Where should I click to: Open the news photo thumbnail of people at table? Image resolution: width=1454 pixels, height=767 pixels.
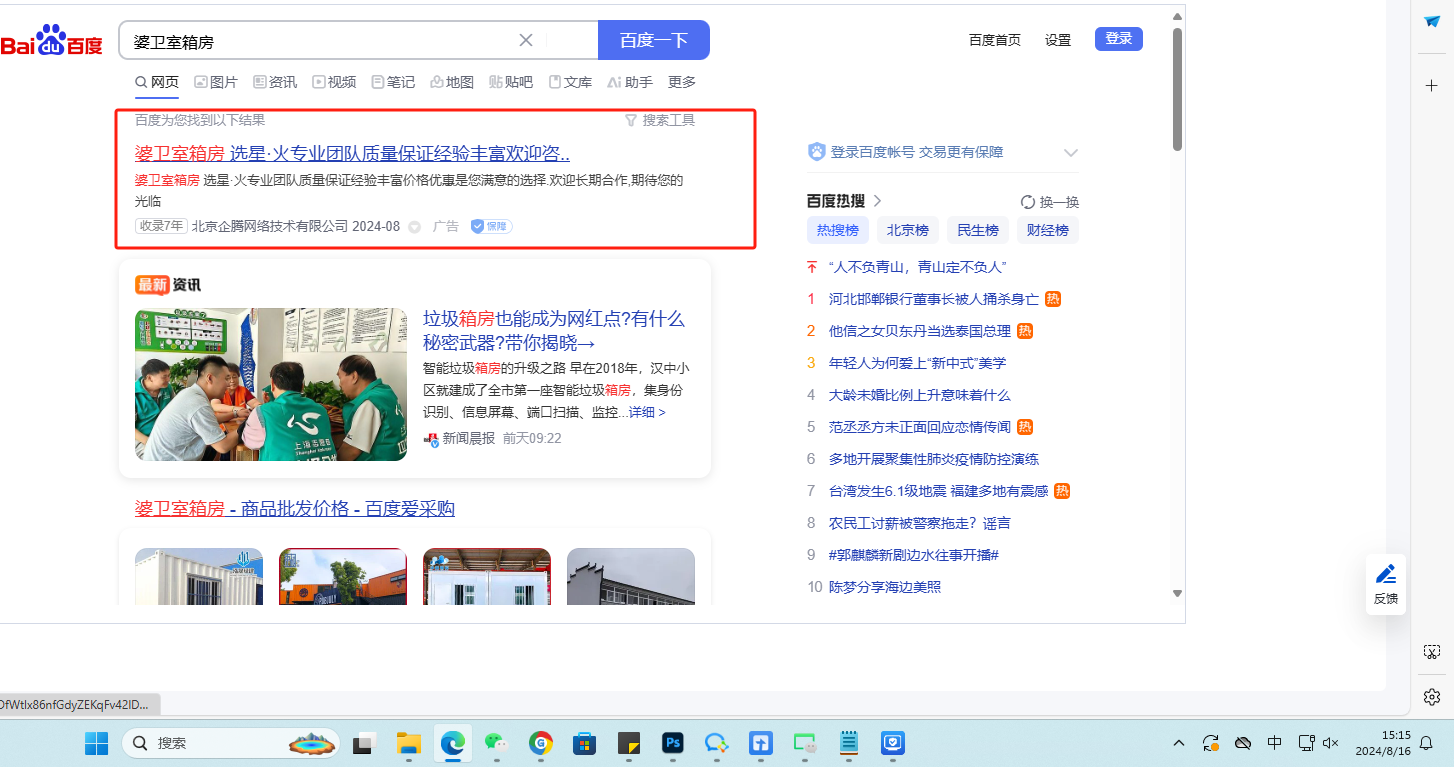tap(271, 384)
